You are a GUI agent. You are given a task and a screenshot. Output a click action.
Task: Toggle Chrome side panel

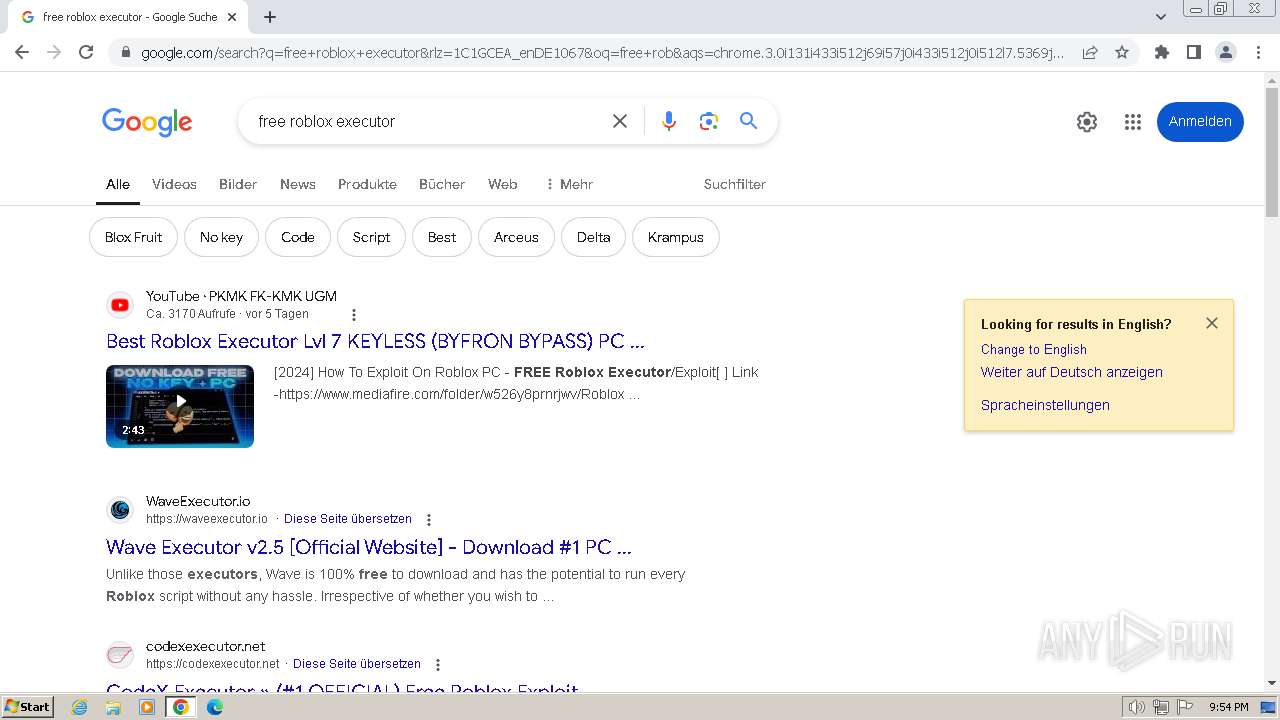[x=1193, y=52]
